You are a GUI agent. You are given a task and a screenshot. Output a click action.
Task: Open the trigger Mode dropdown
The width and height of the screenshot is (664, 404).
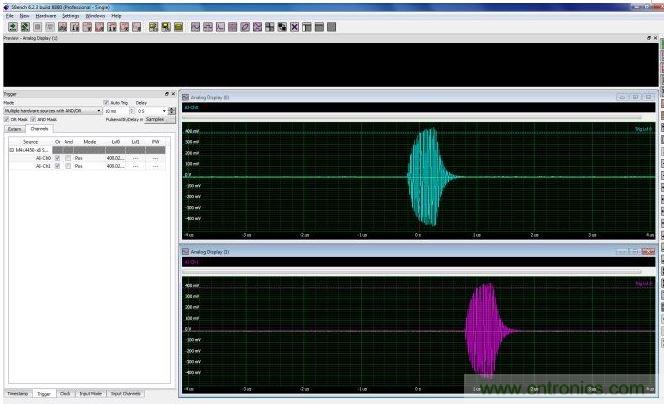99,110
